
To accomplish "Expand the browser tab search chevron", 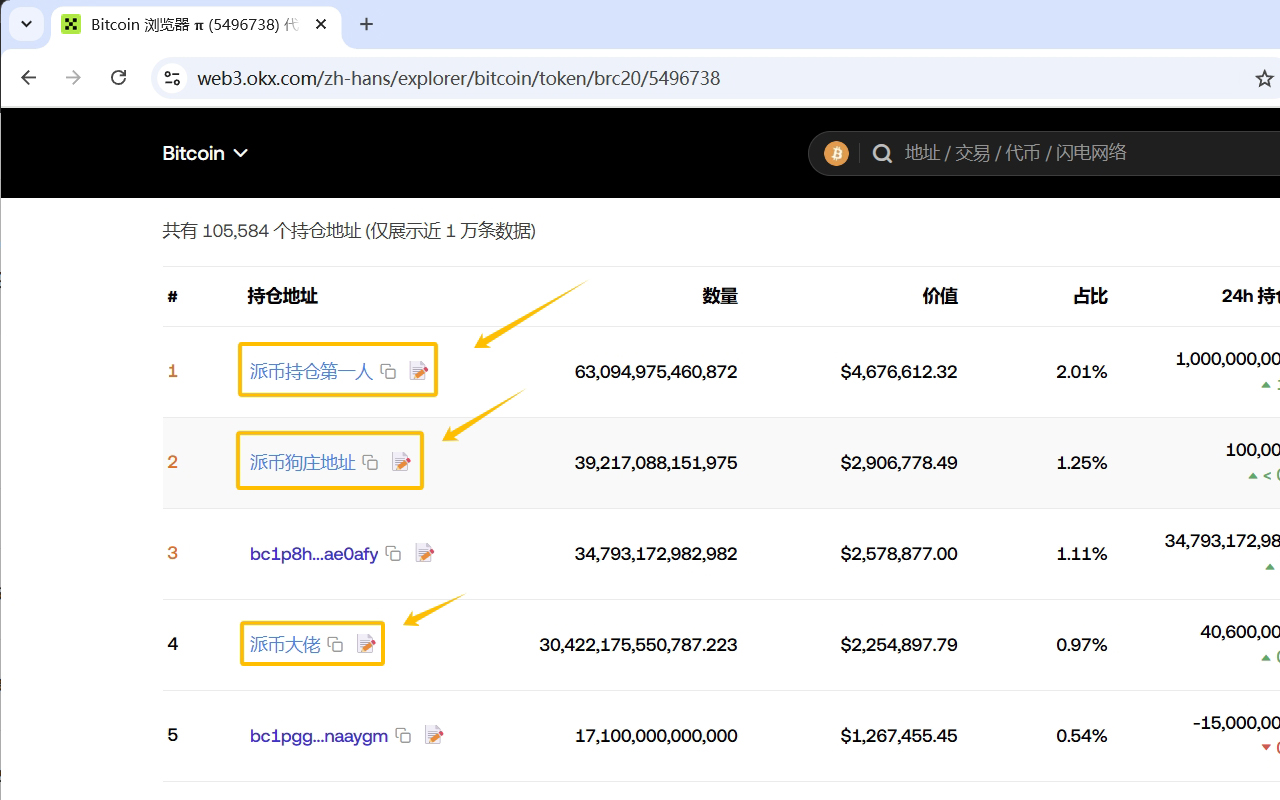I will point(26,24).
